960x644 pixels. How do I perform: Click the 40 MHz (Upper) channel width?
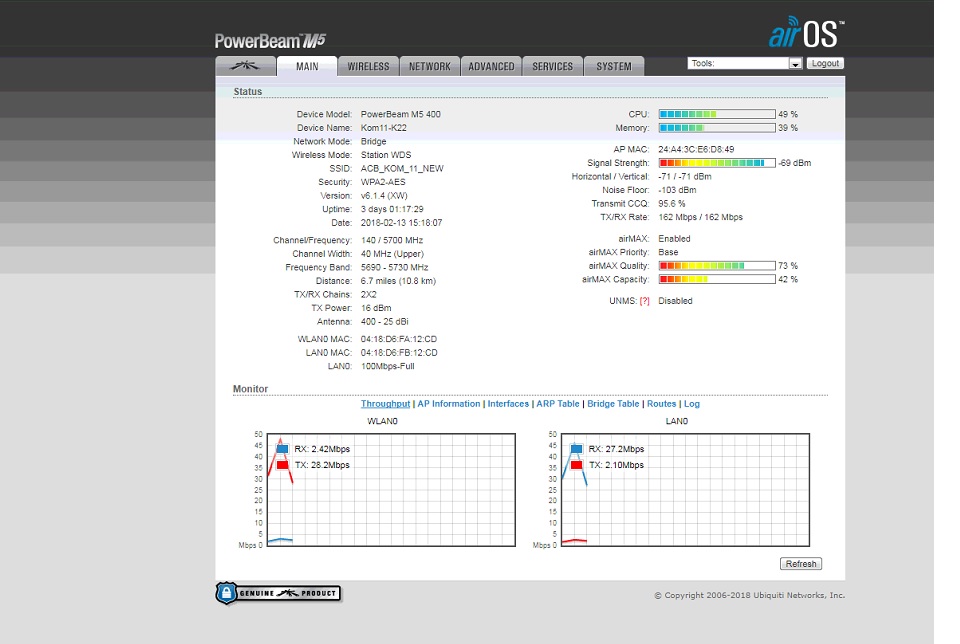[x=392, y=254]
